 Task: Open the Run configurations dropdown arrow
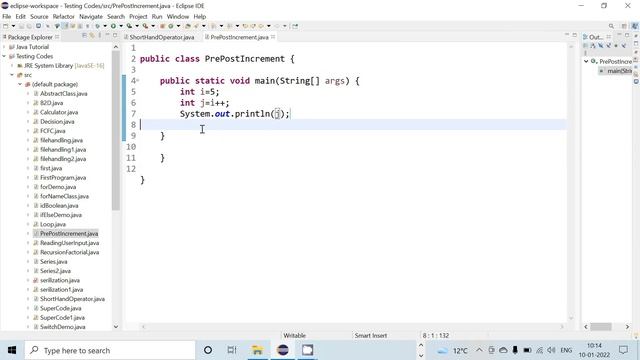121,26
